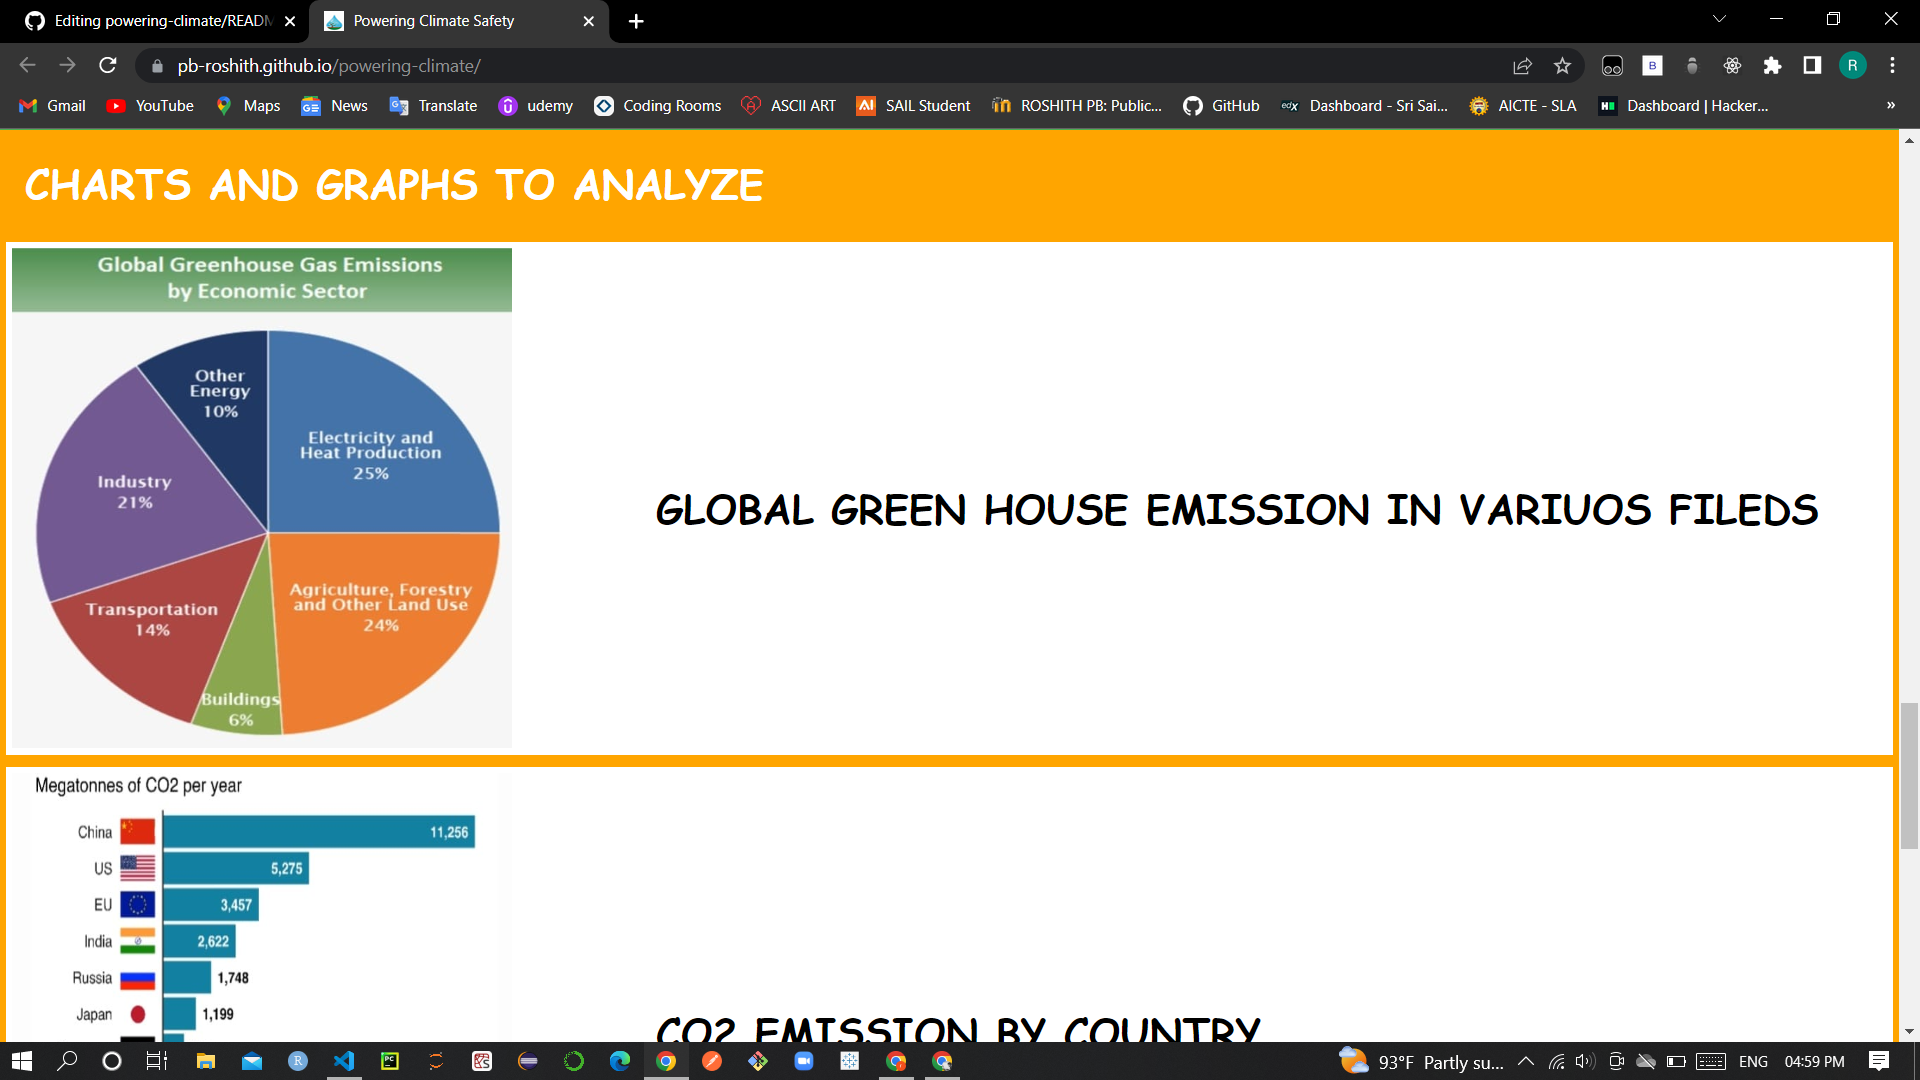Image resolution: width=1920 pixels, height=1080 pixels.
Task: Toggle the bookmark star for this page
Action: pos(1562,66)
